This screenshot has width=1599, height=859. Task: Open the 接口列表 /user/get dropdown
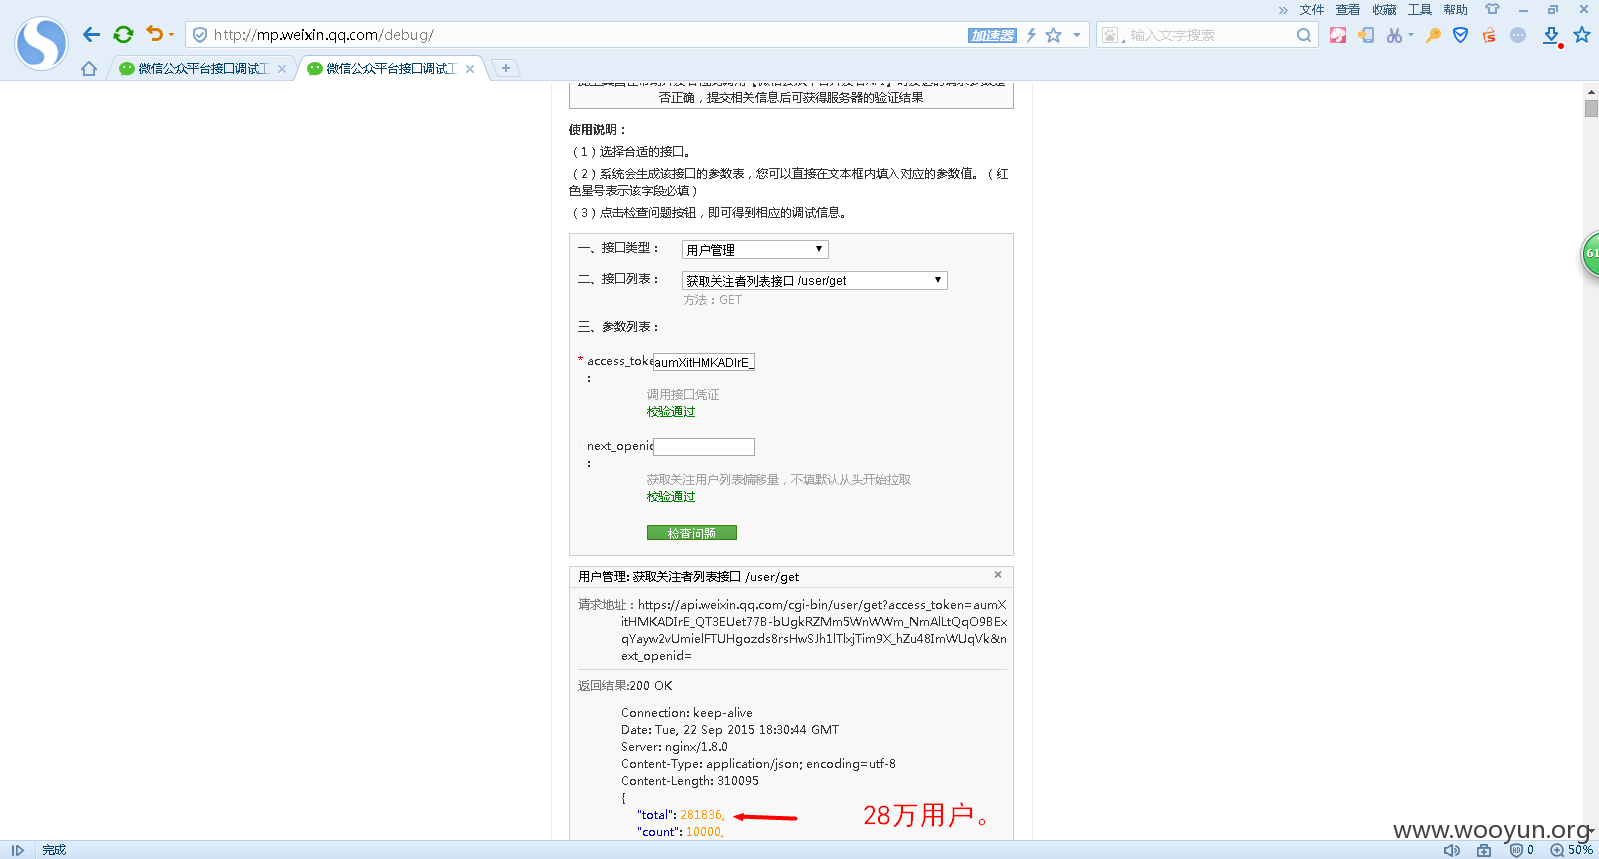(814, 281)
